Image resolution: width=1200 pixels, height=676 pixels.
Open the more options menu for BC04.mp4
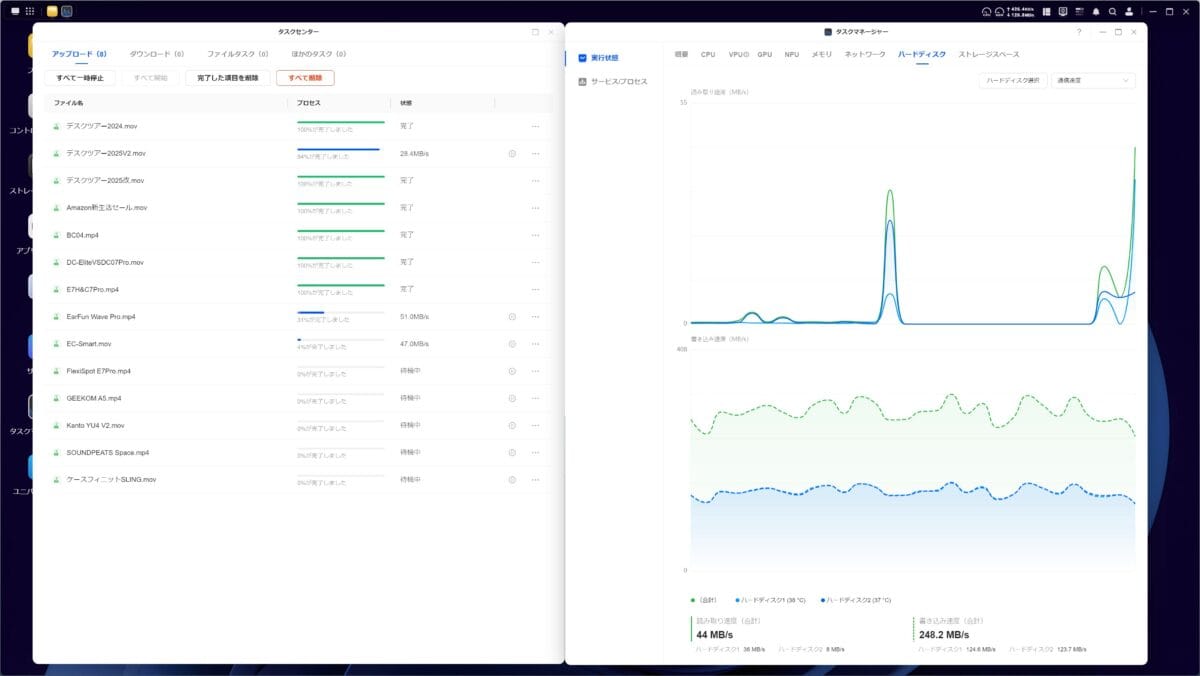click(535, 235)
